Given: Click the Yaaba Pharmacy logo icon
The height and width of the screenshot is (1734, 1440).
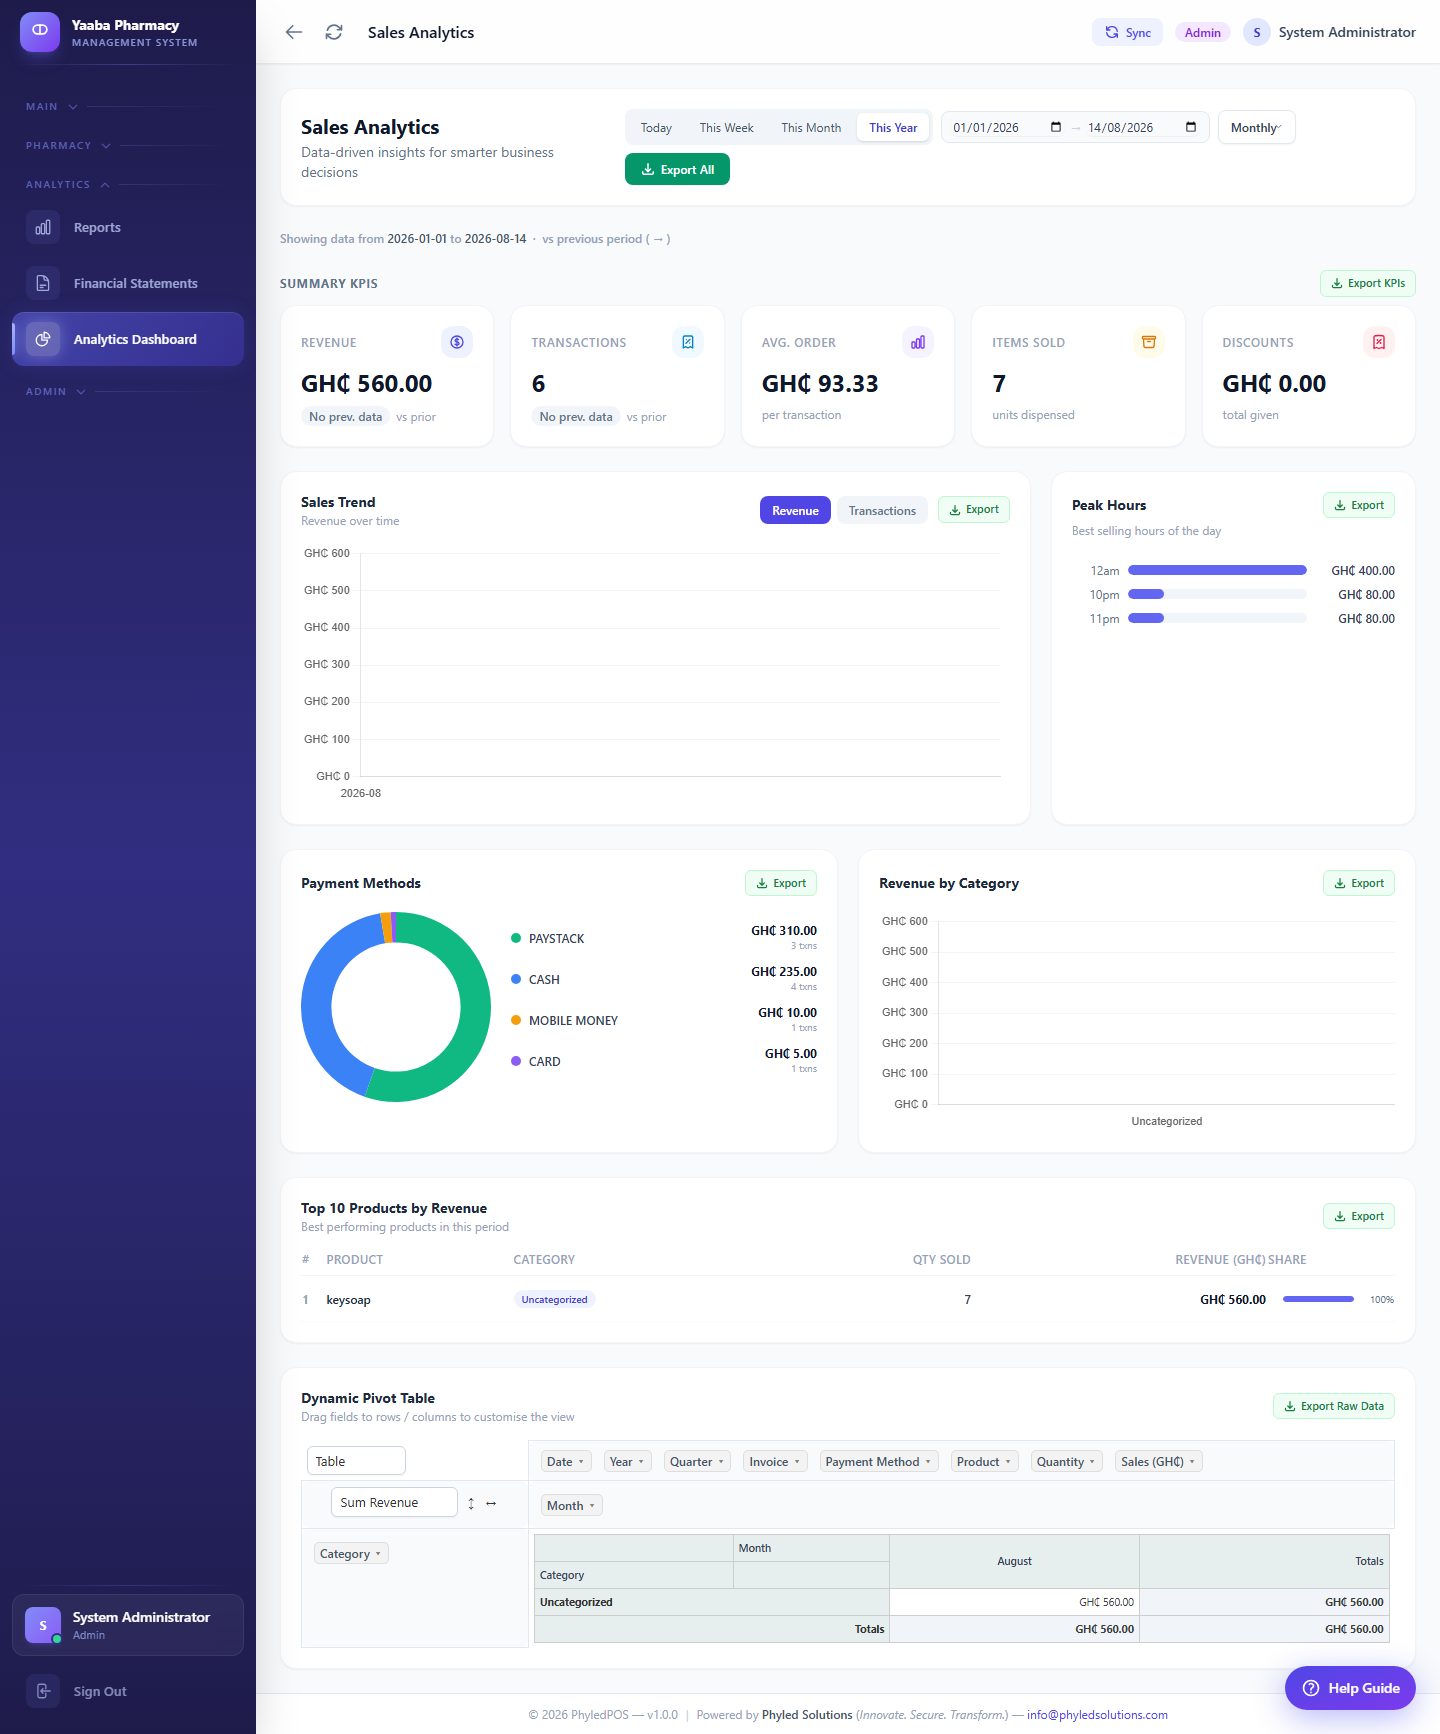Looking at the screenshot, I should point(40,32).
